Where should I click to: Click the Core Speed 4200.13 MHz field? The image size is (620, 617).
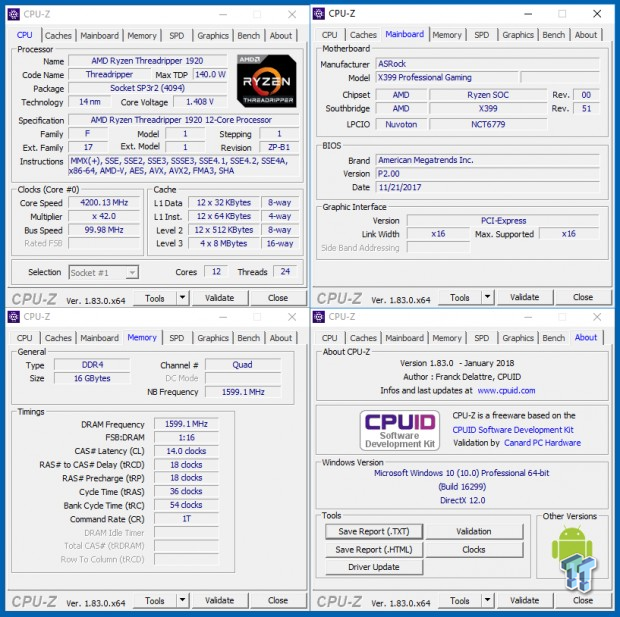point(104,203)
